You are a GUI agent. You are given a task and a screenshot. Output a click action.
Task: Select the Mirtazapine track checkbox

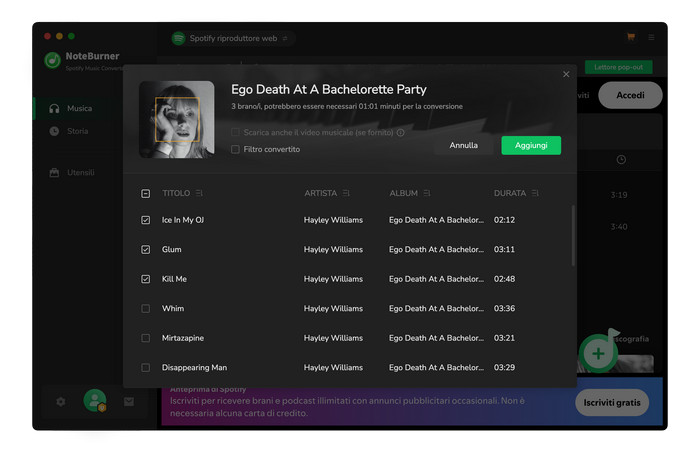(x=146, y=338)
